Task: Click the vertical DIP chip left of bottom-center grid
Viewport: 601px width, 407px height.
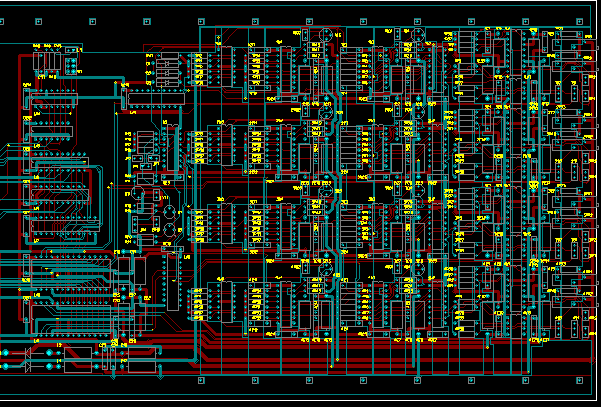Action: pos(170,283)
